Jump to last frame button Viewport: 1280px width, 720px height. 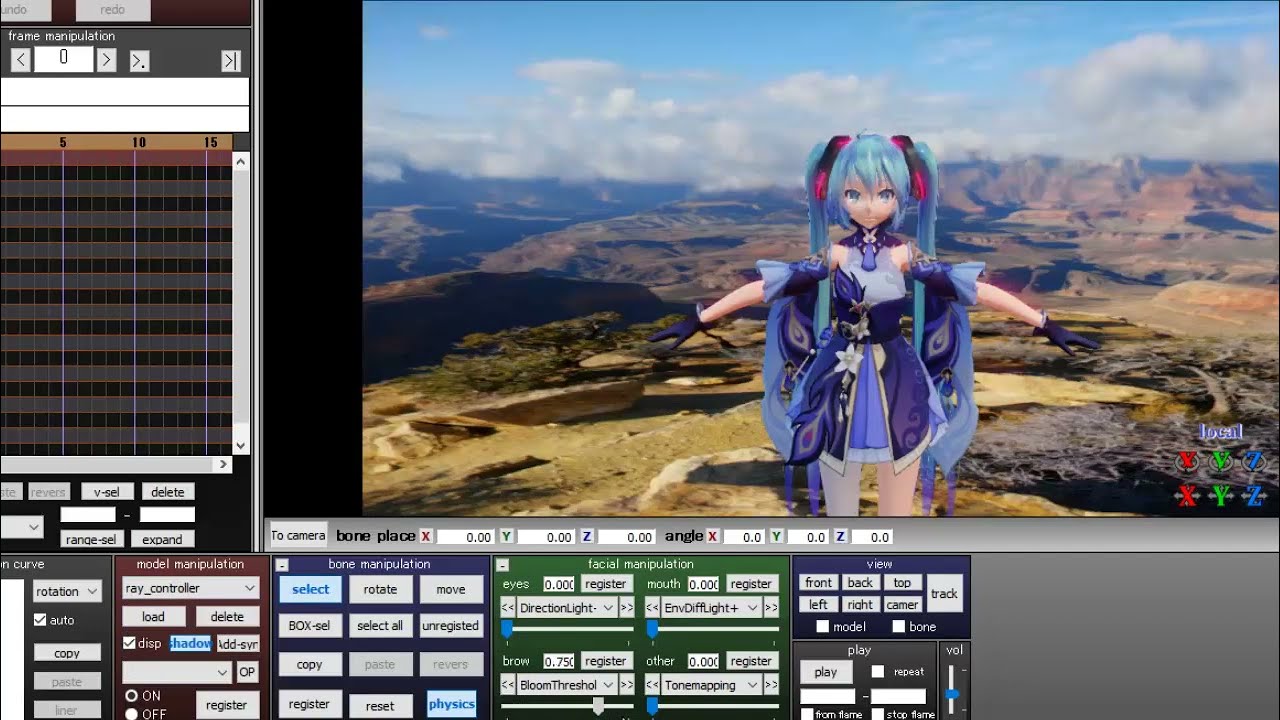[x=231, y=60]
